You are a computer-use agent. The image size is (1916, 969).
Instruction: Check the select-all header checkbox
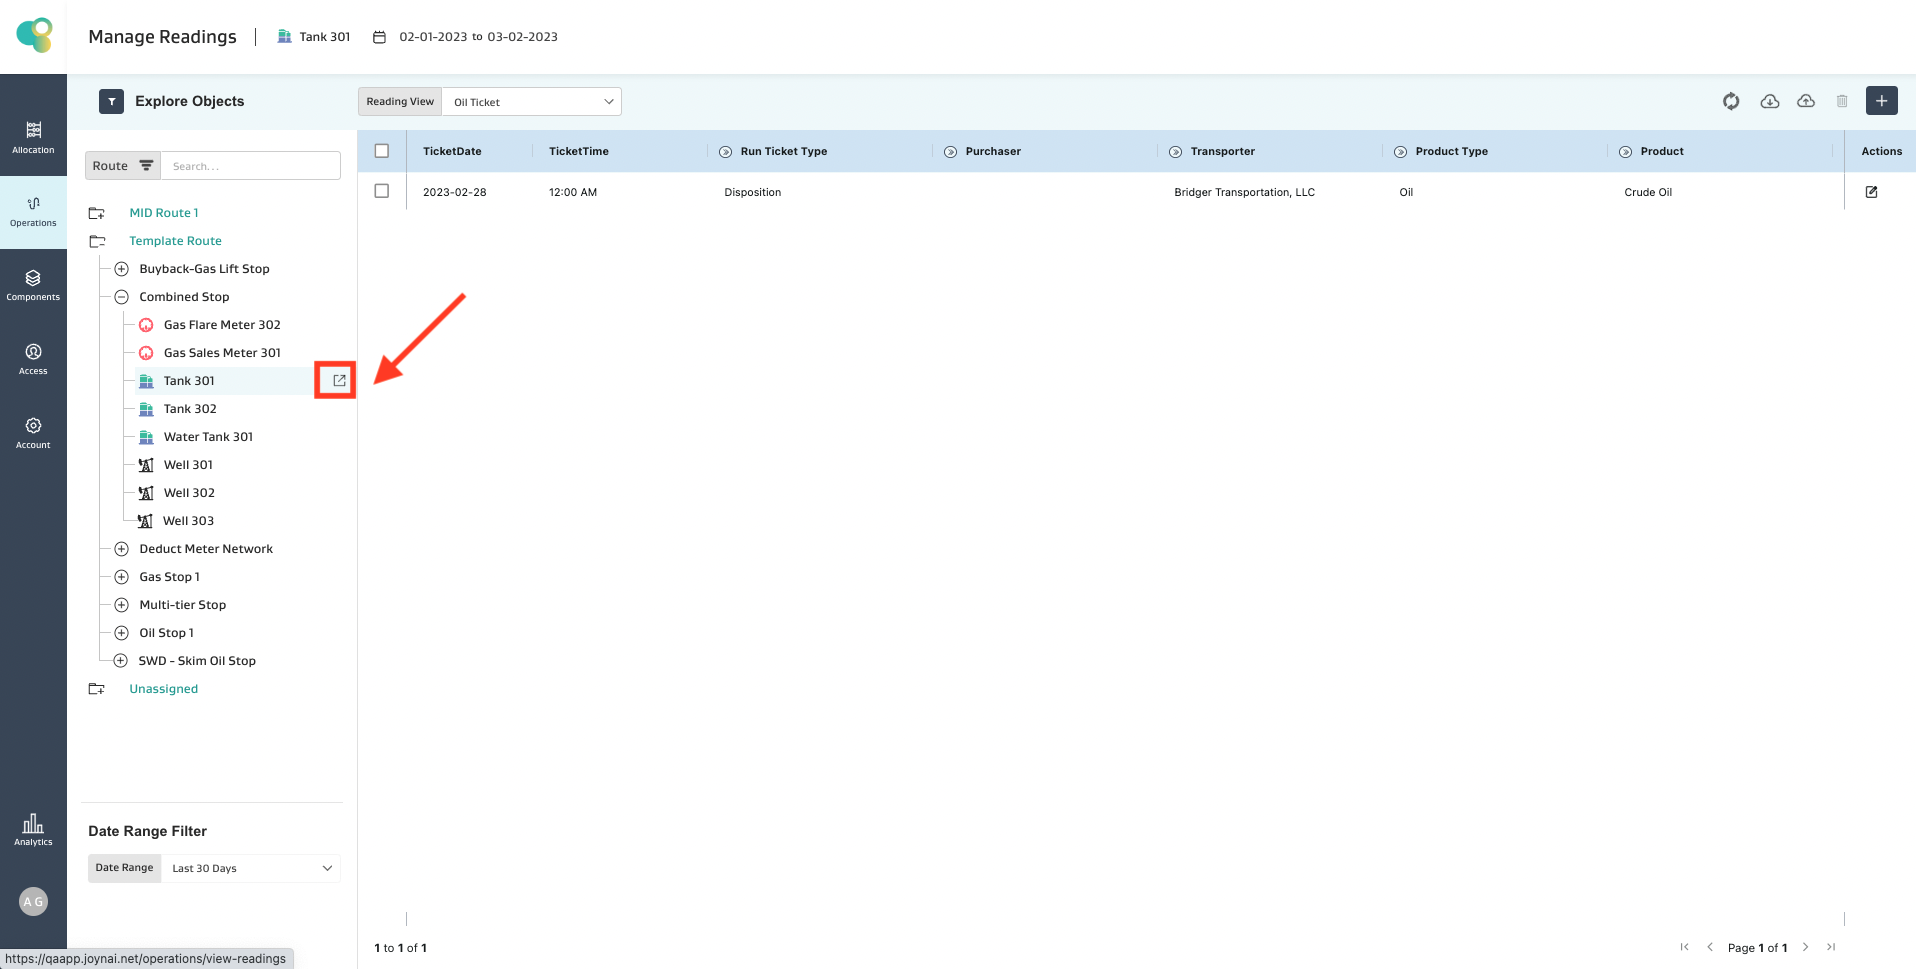(382, 151)
